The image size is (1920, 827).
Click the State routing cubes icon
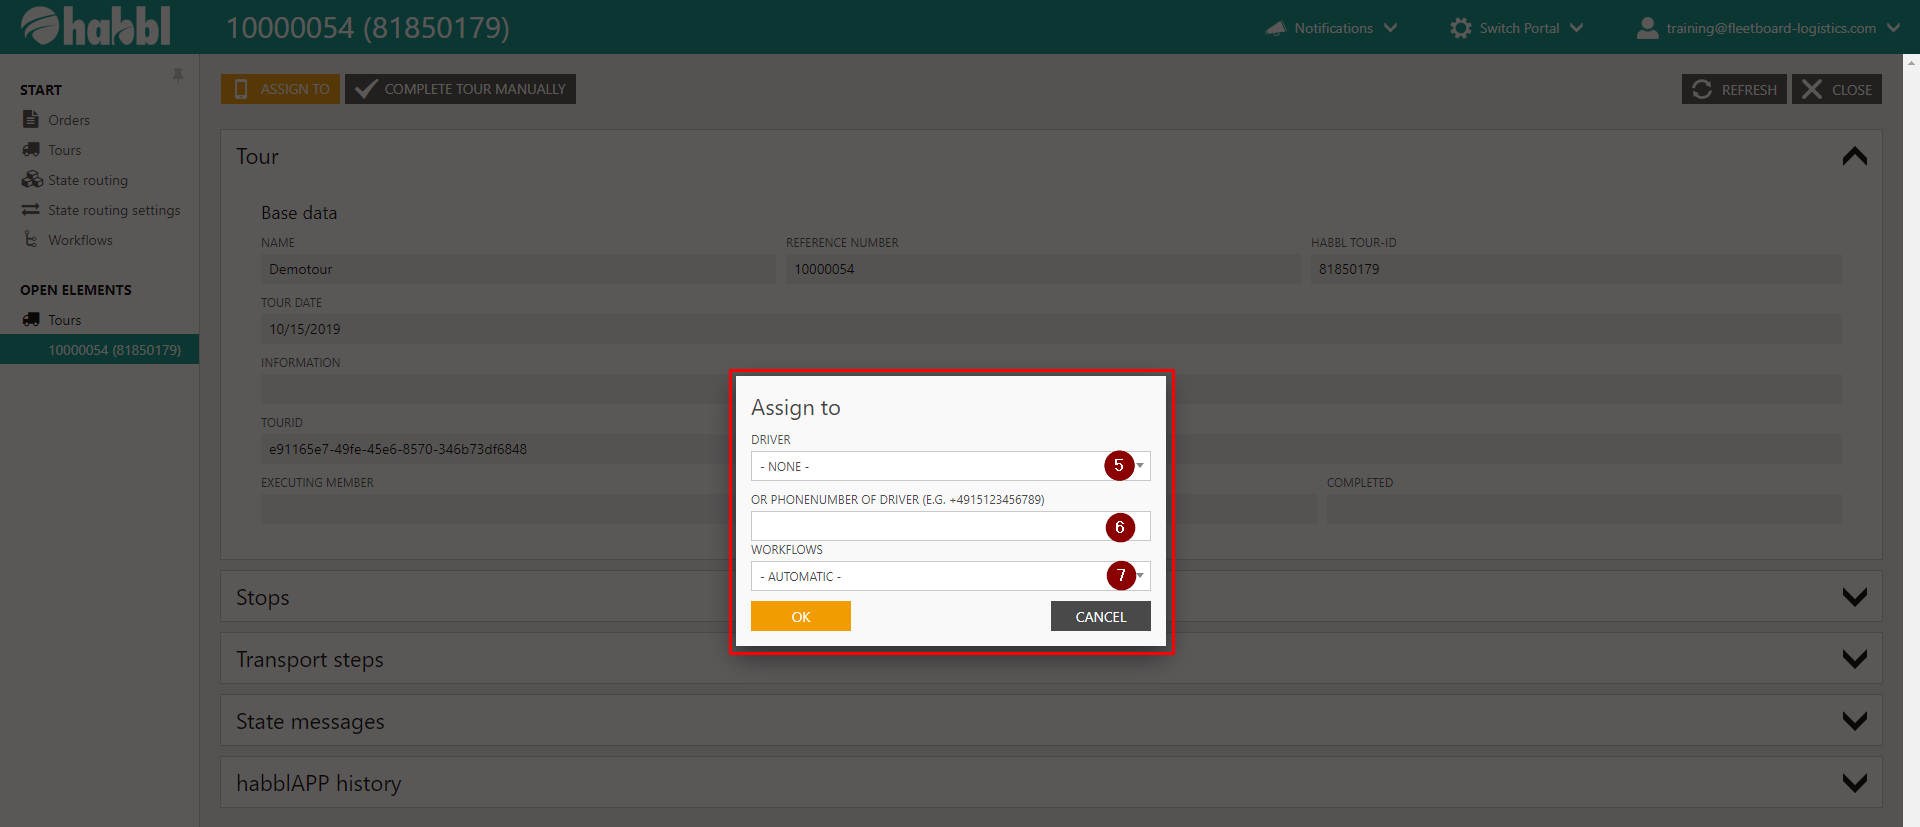tap(32, 180)
